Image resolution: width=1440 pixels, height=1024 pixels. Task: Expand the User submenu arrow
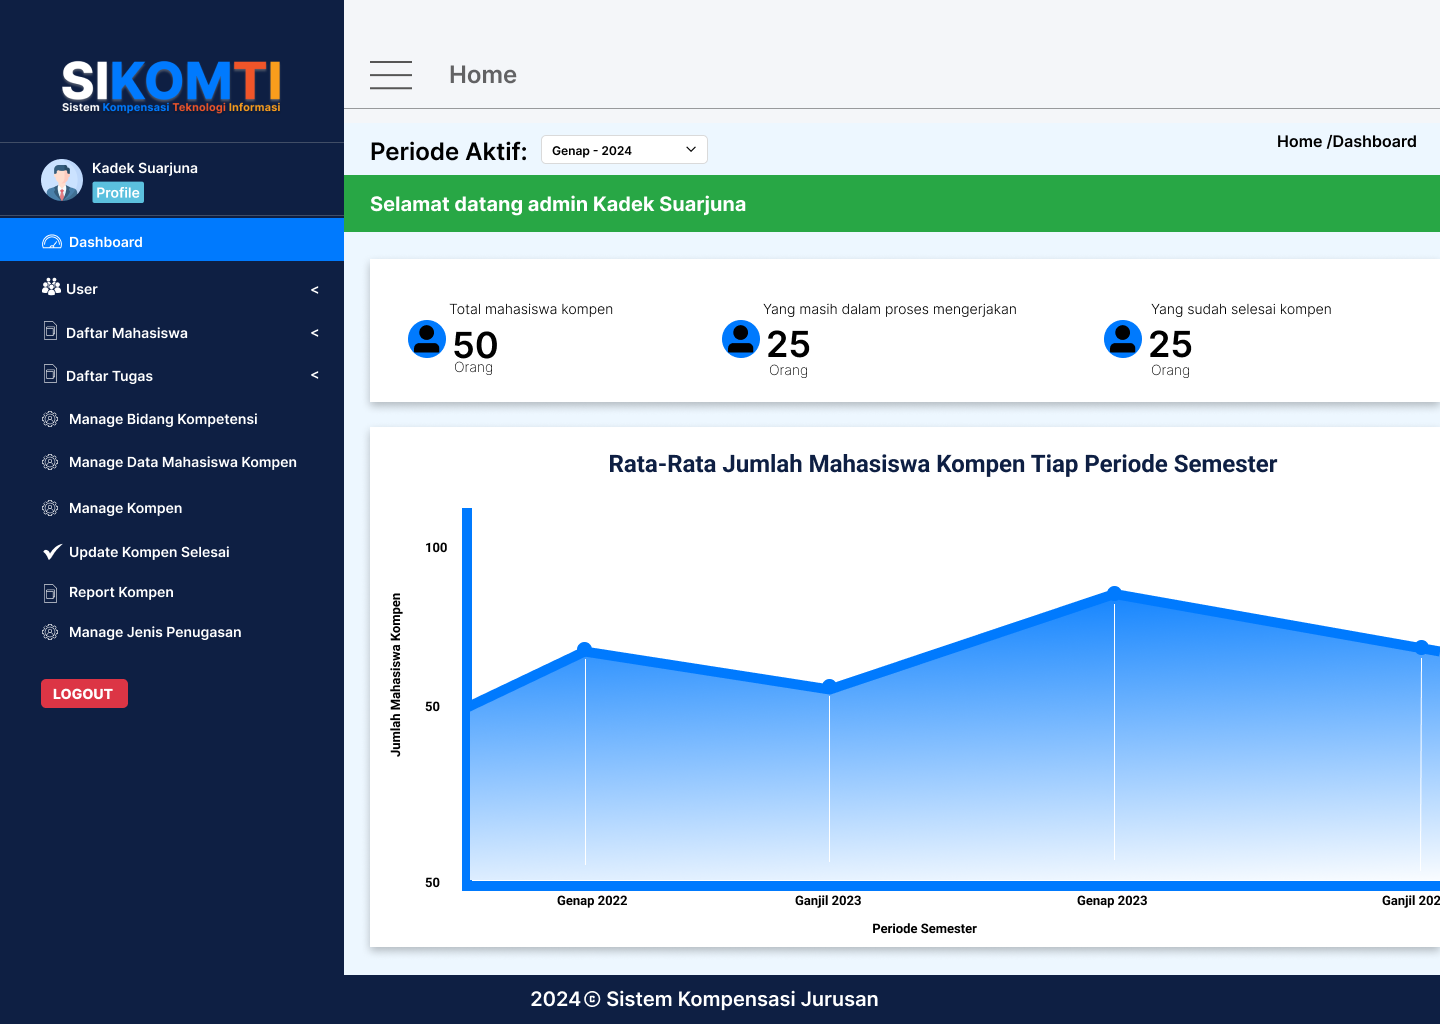pyautogui.click(x=315, y=290)
